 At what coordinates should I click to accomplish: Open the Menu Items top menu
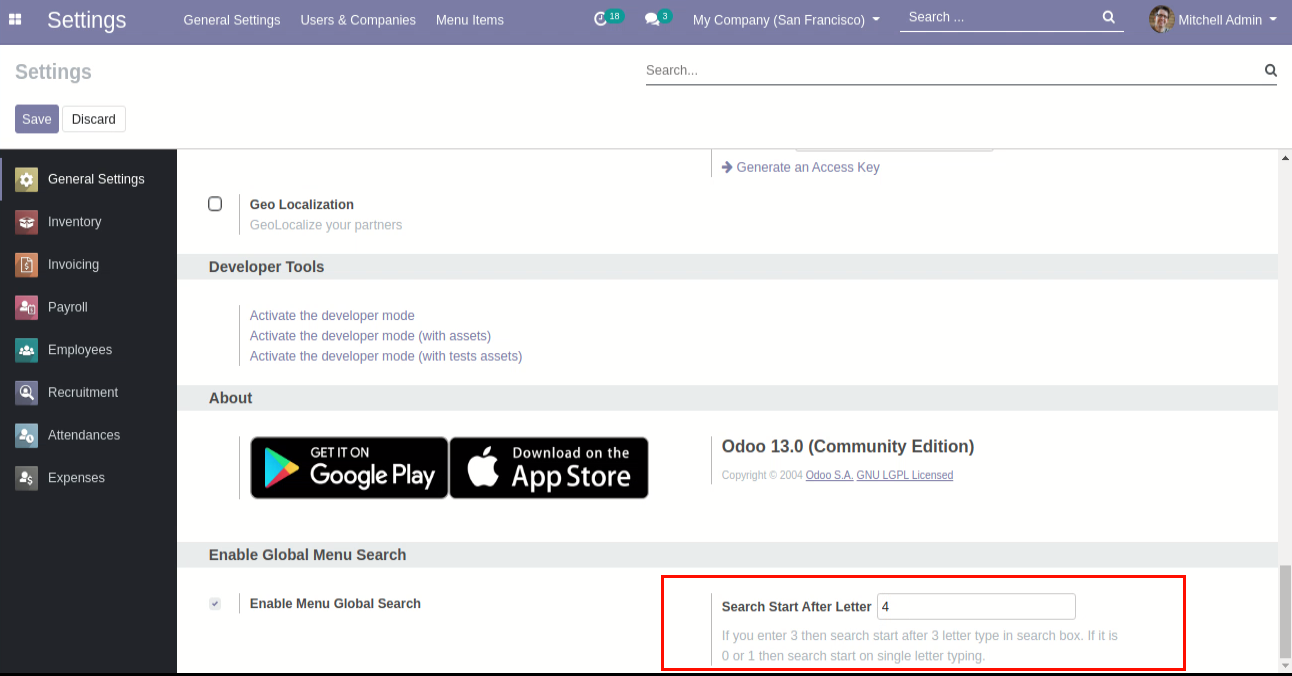tap(470, 20)
